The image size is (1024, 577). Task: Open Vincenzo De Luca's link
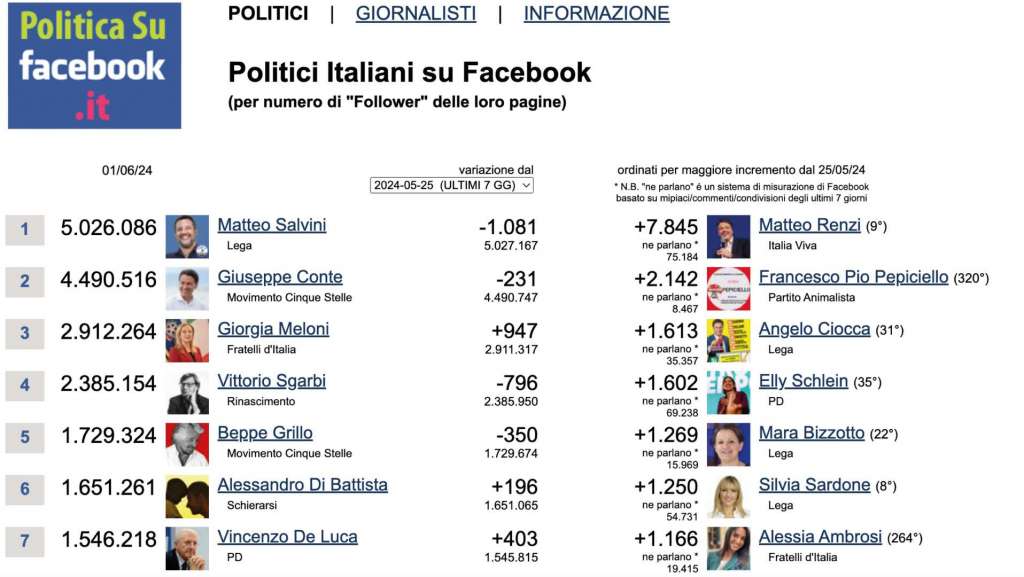coord(287,537)
